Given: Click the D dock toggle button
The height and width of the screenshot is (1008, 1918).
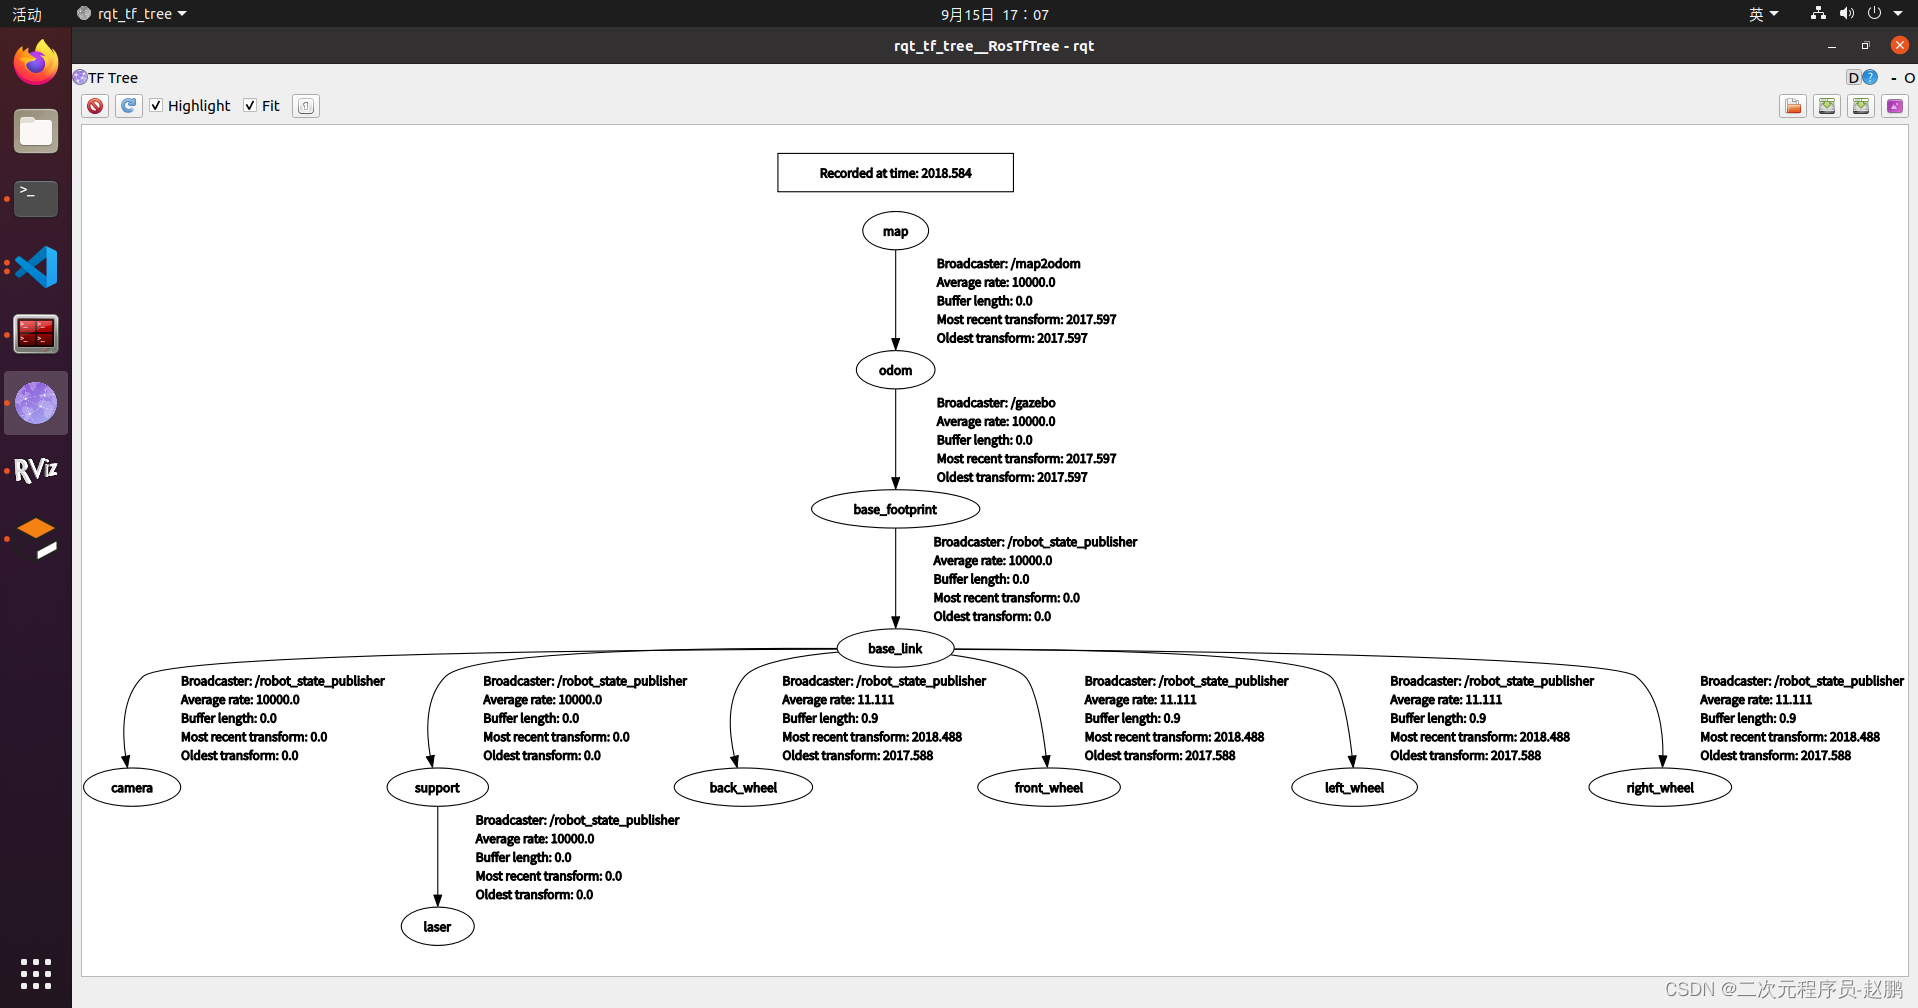Looking at the screenshot, I should pos(1853,78).
